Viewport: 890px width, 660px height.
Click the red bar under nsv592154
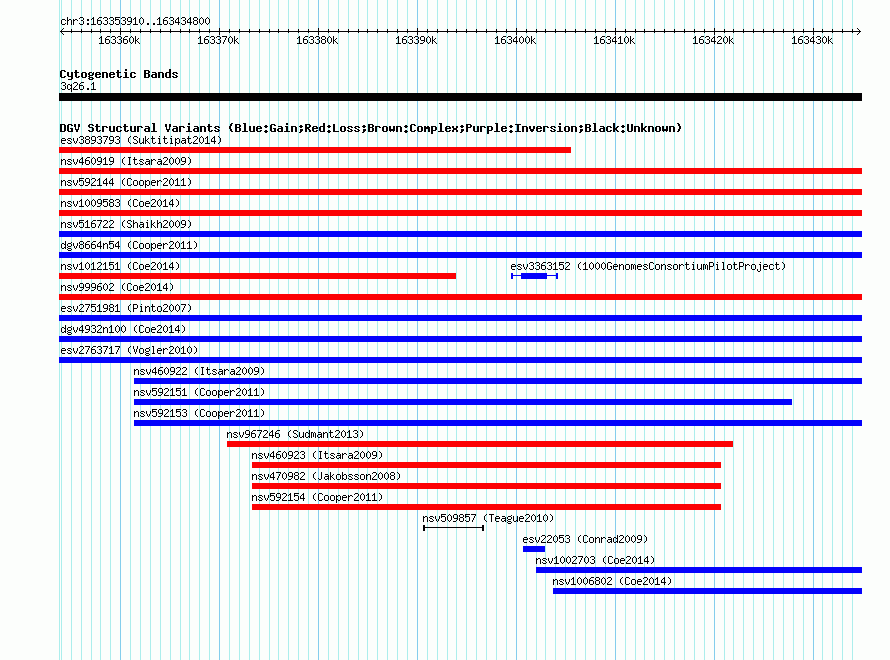(486, 507)
